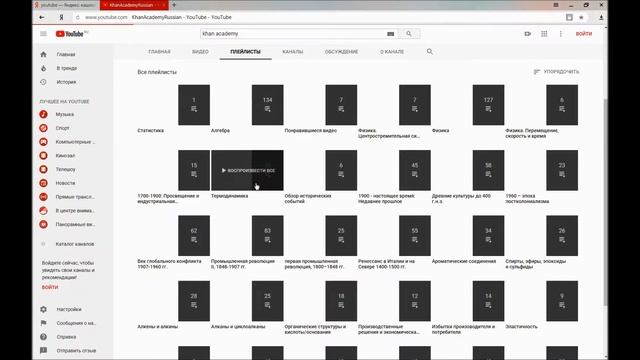This screenshot has width=640, height=360.
Task: Click the YouTube logo
Action: coord(71,34)
